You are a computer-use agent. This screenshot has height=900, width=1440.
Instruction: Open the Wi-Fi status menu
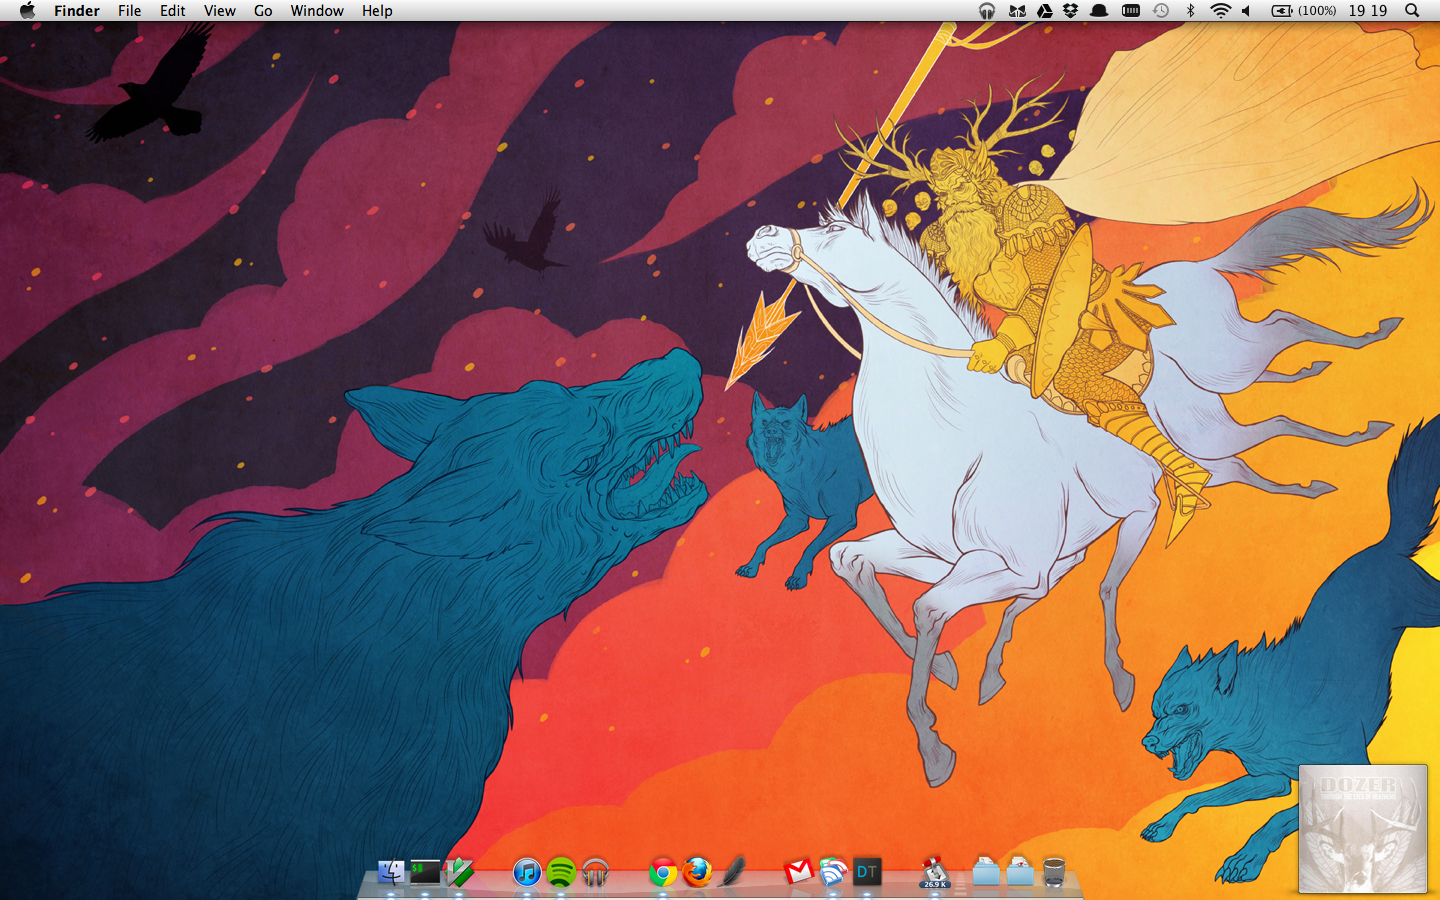click(1220, 11)
